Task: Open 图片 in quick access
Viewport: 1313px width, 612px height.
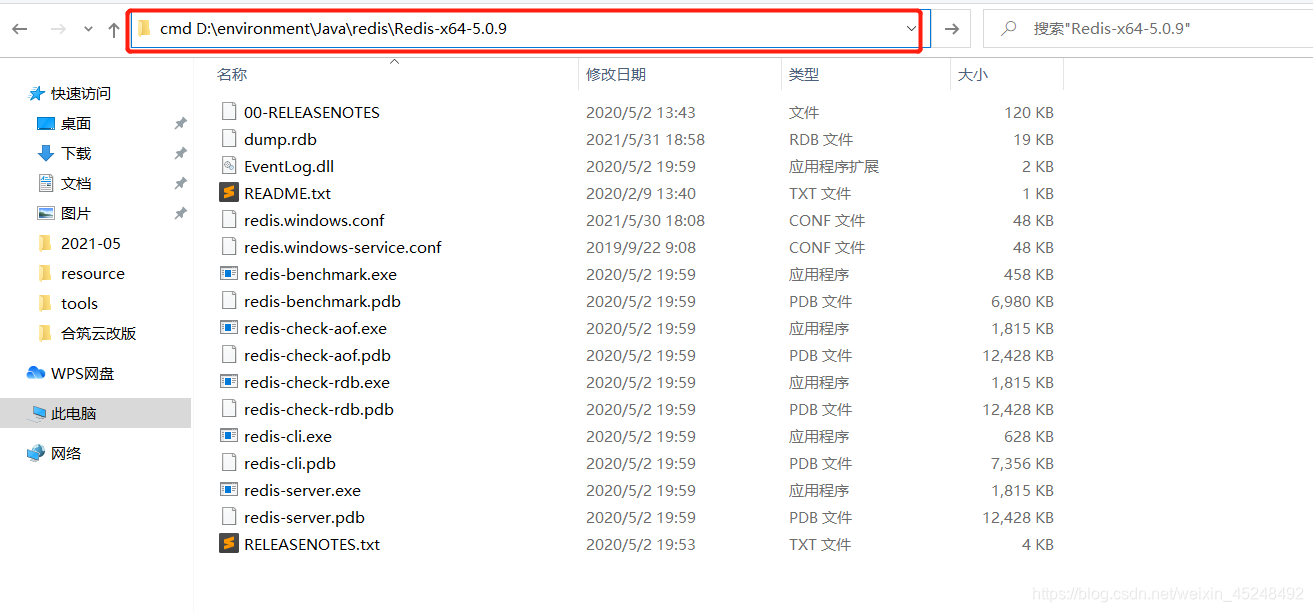Action: [76, 213]
